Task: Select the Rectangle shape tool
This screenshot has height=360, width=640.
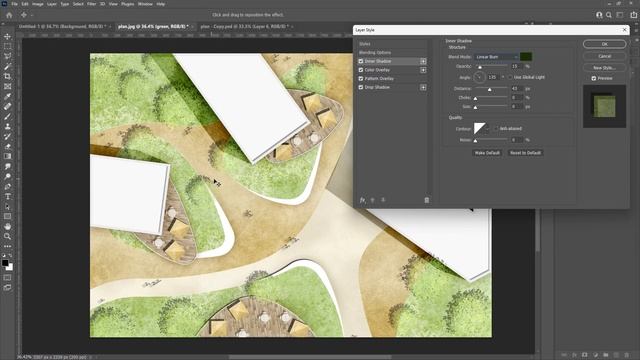Action: [7, 216]
